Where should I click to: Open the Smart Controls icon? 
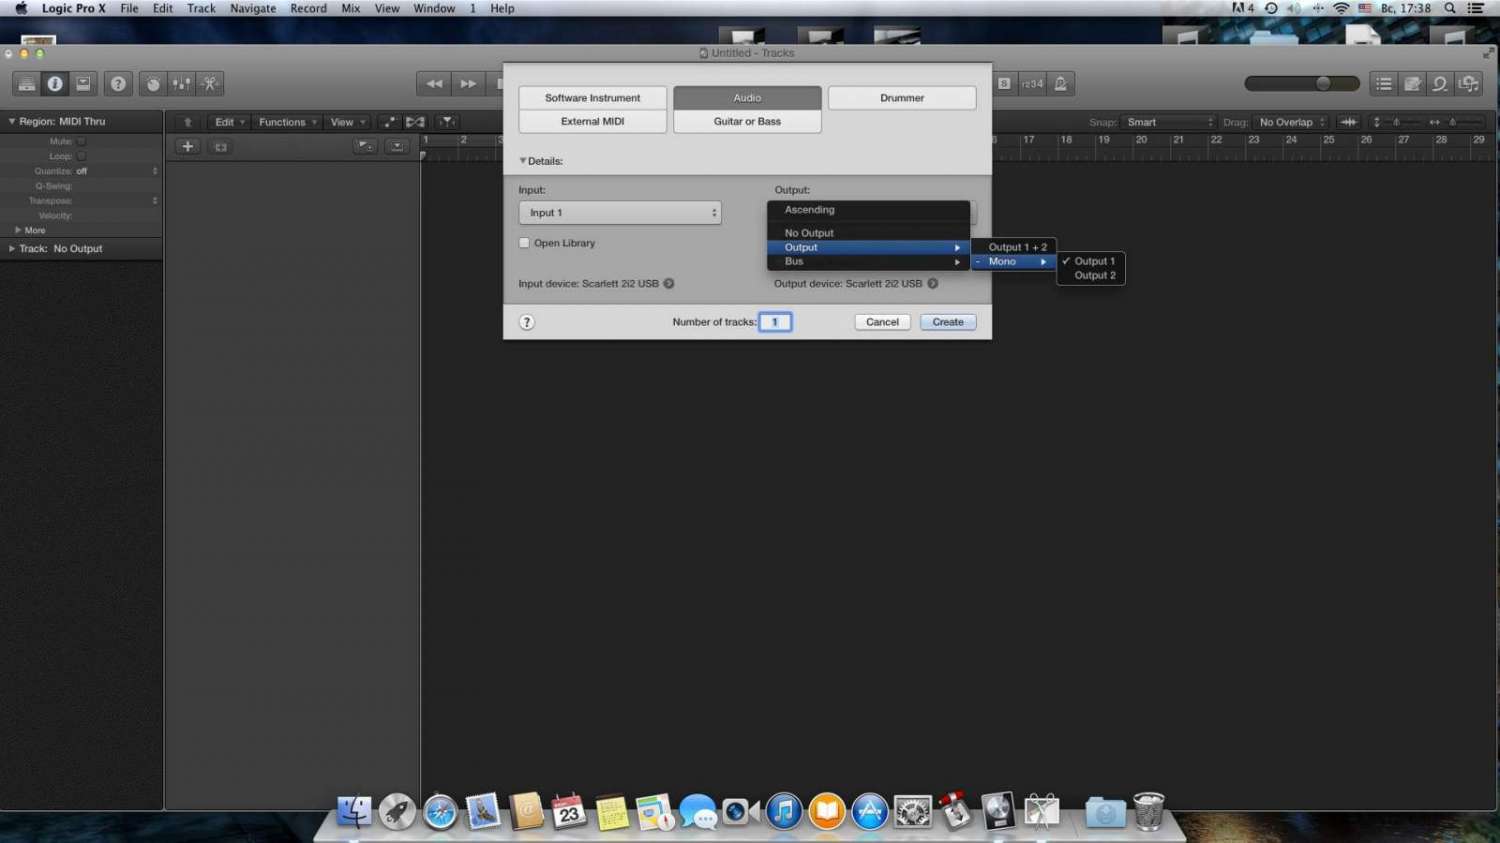153,84
